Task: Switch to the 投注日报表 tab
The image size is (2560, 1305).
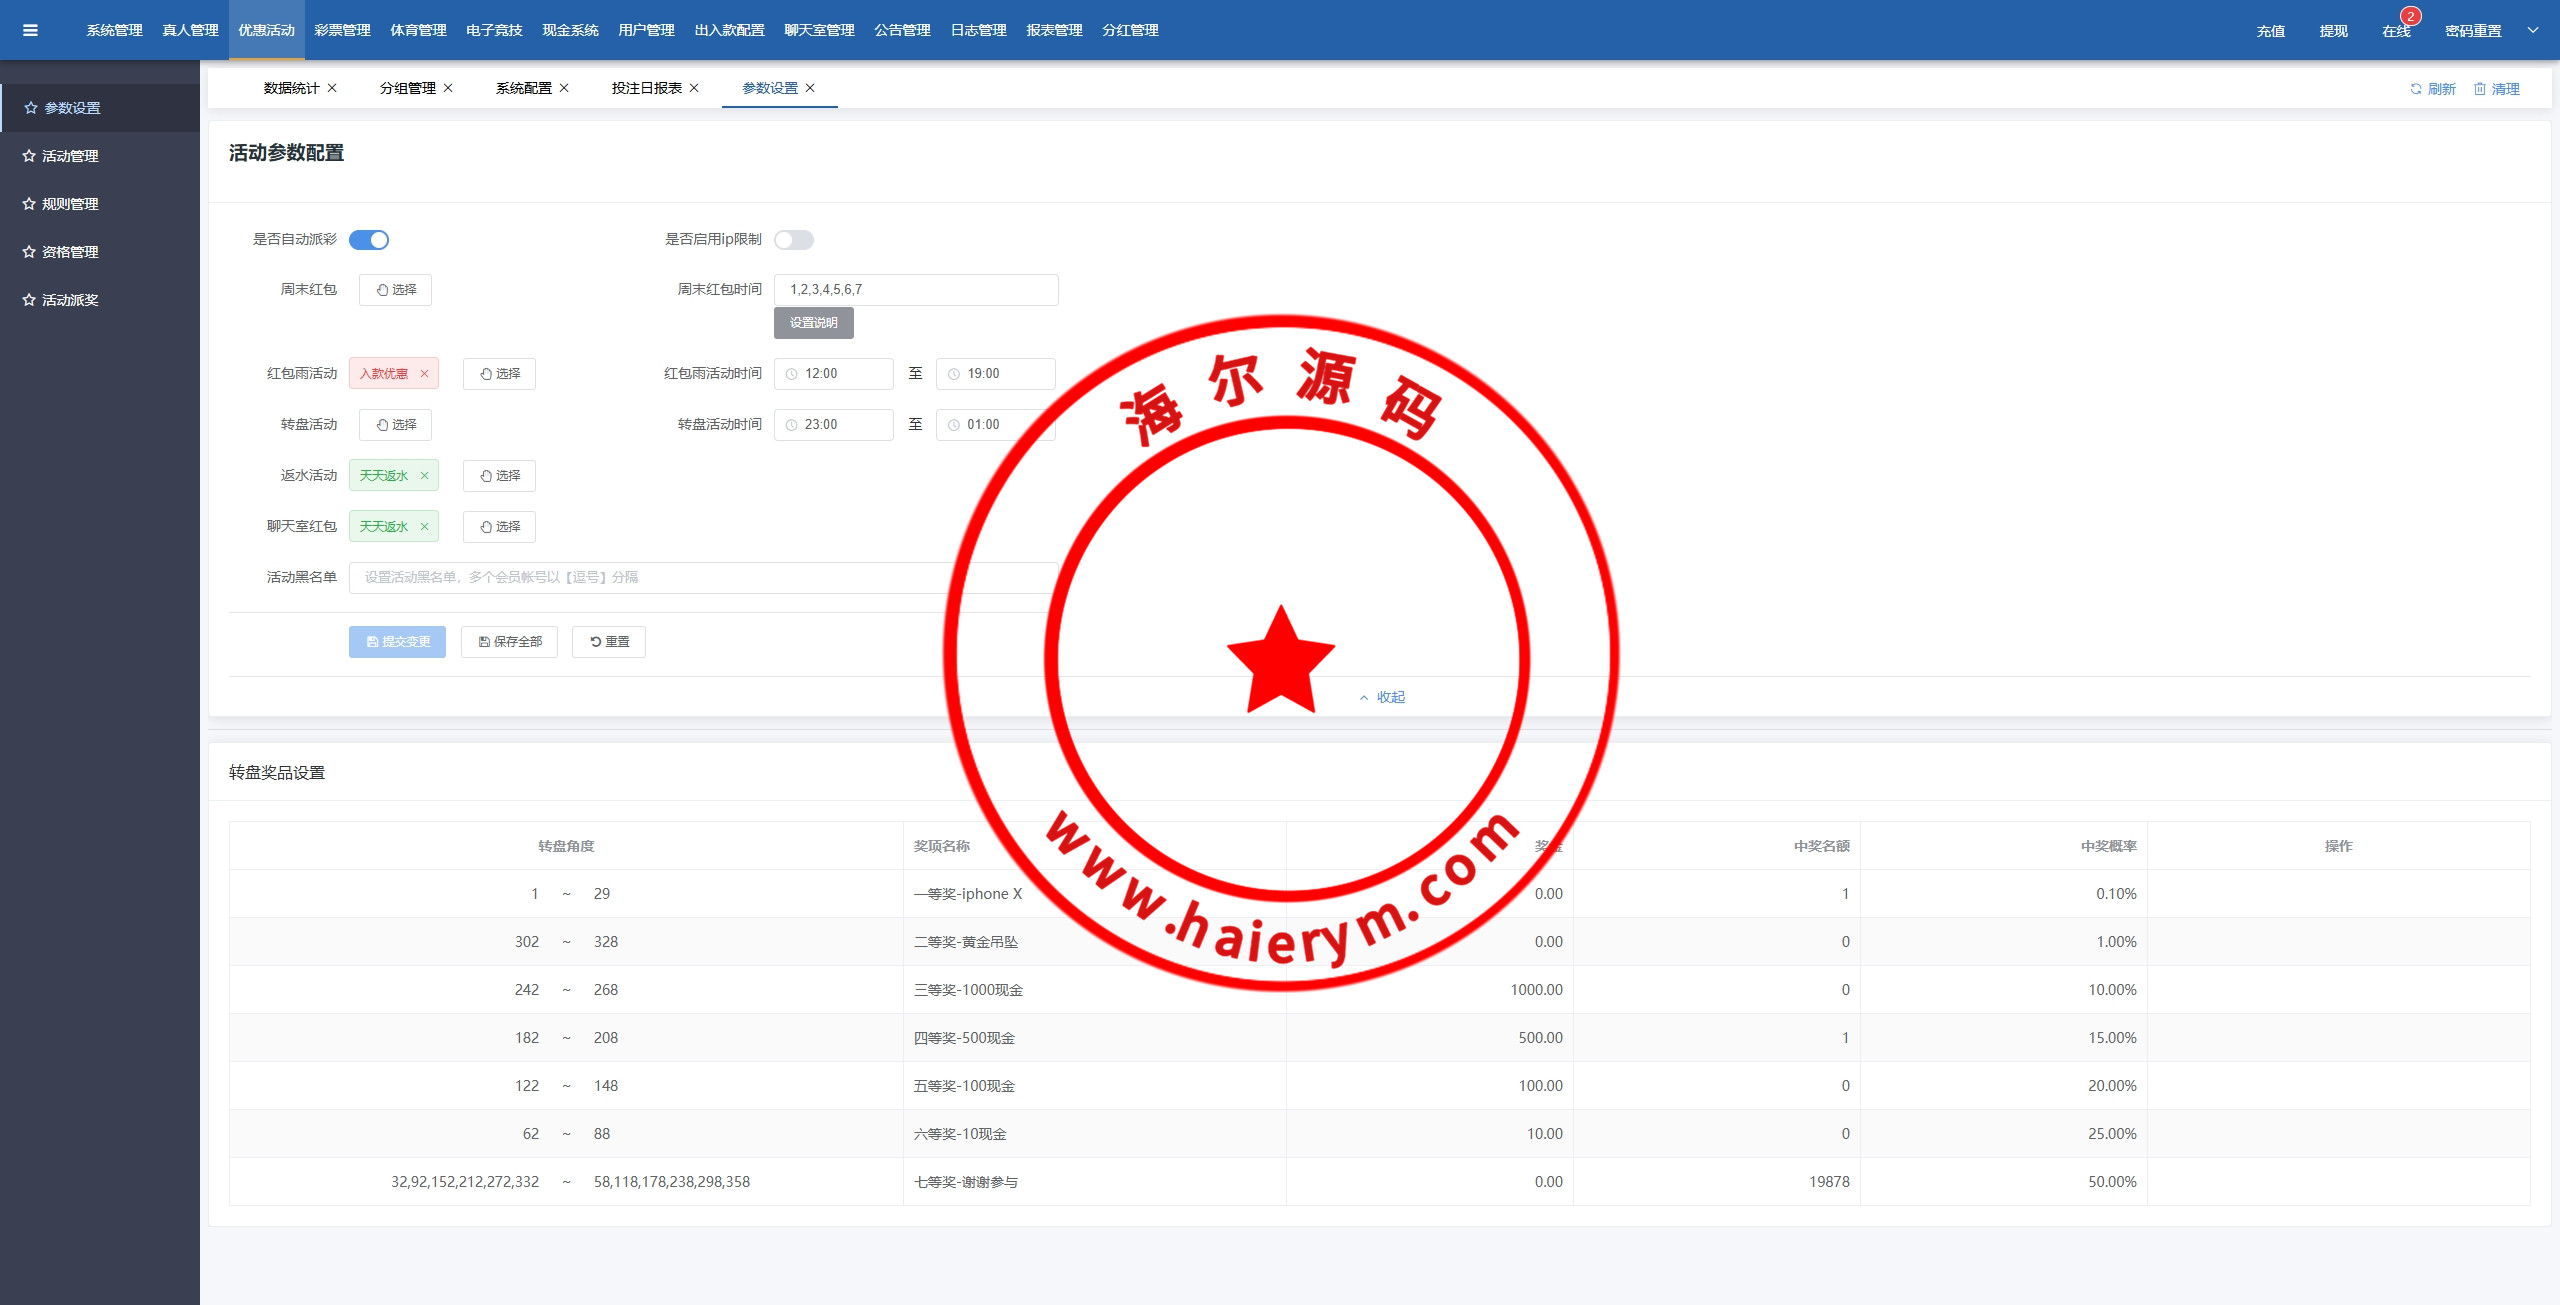Action: 646,88
